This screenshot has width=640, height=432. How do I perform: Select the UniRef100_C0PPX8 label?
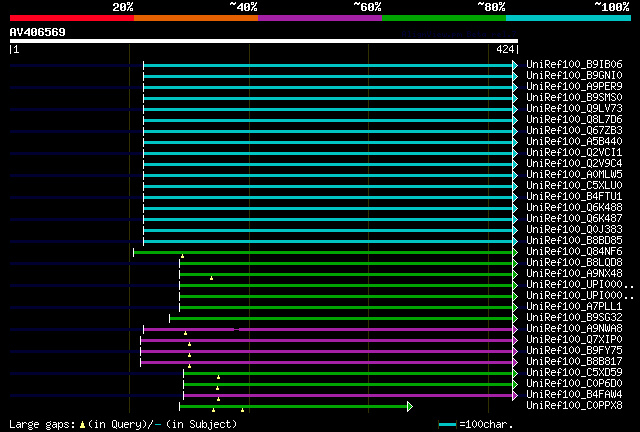[x=574, y=406]
